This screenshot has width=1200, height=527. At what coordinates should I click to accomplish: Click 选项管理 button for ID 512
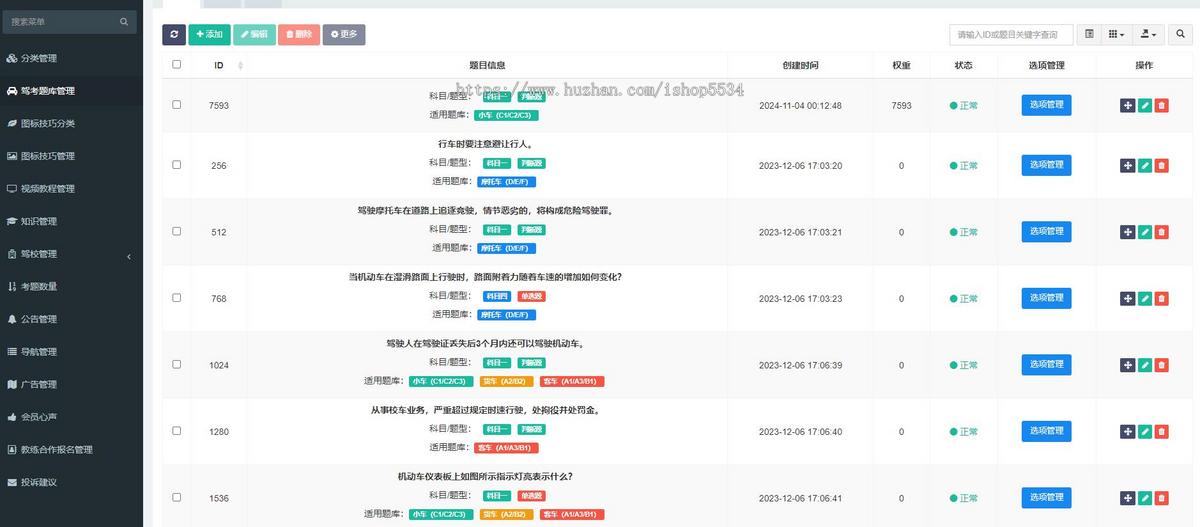pyautogui.click(x=1046, y=232)
